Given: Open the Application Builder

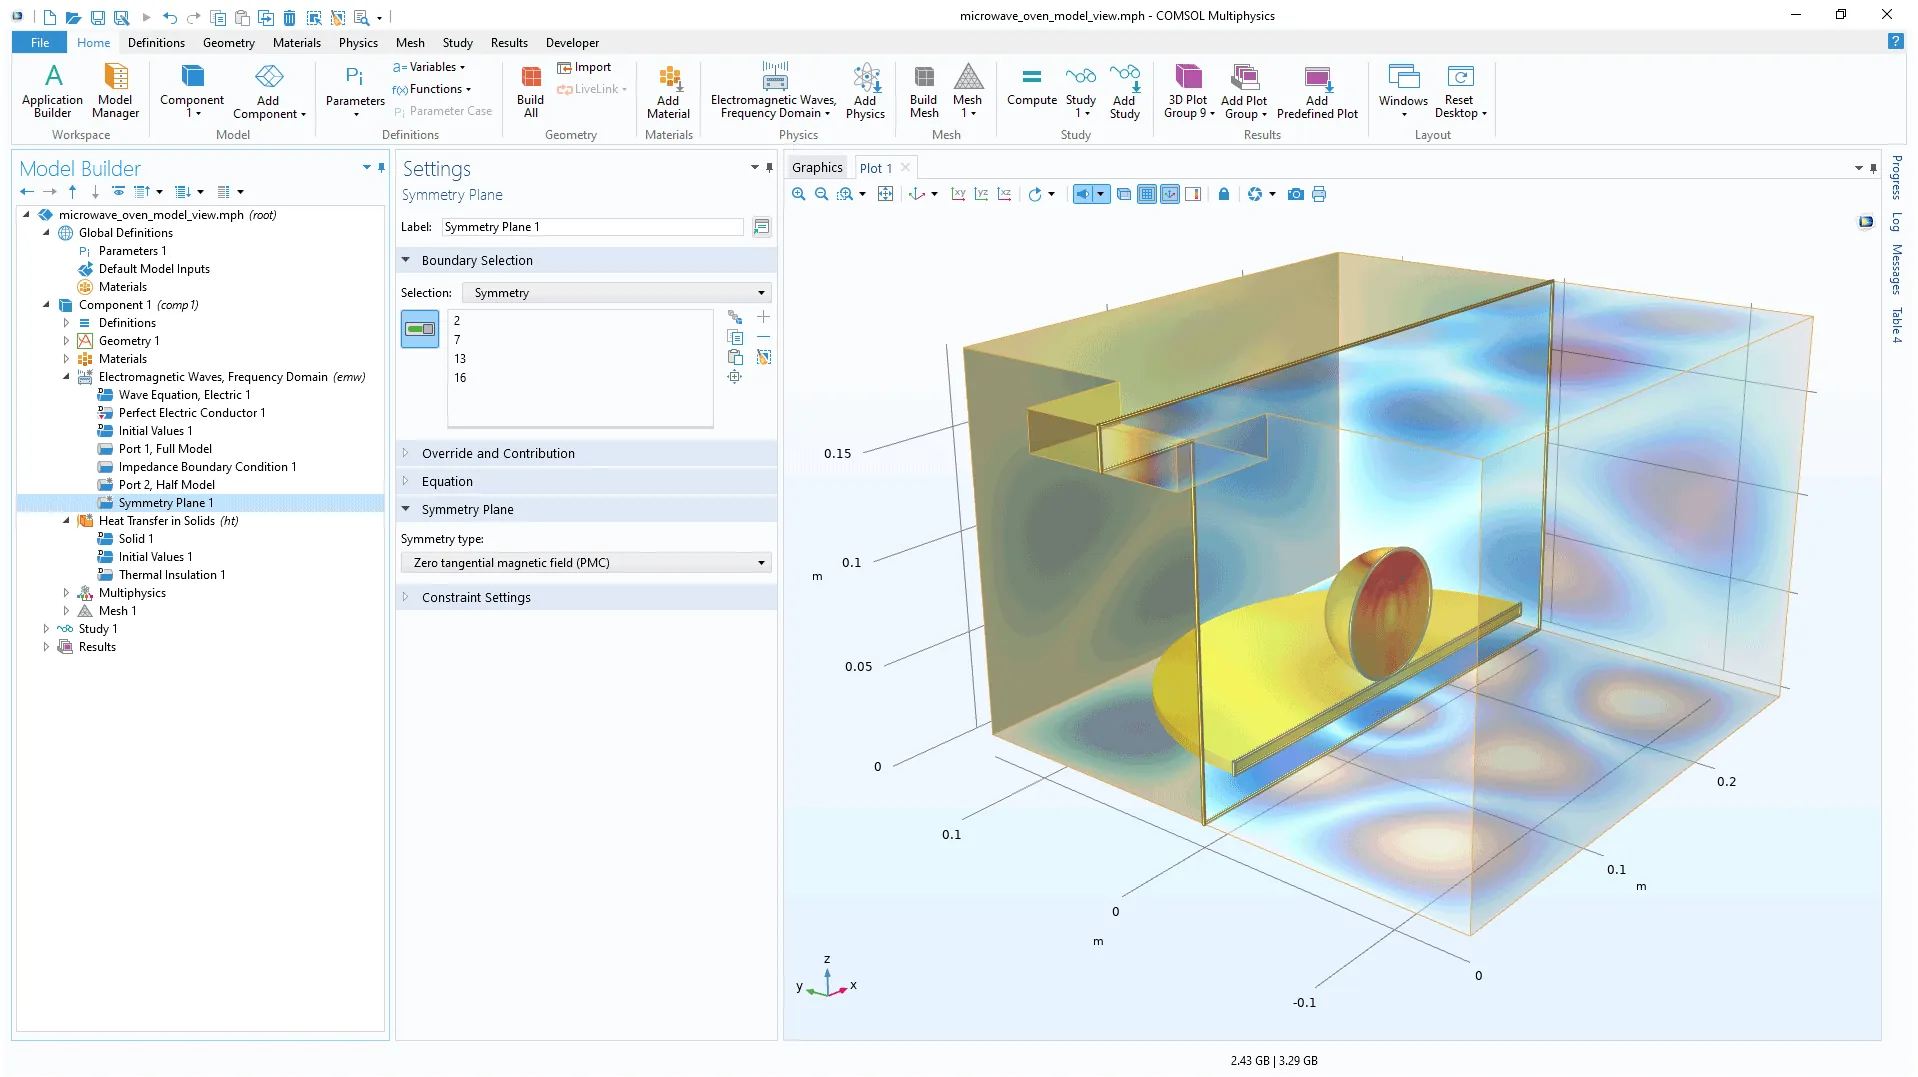Looking at the screenshot, I should tap(53, 91).
